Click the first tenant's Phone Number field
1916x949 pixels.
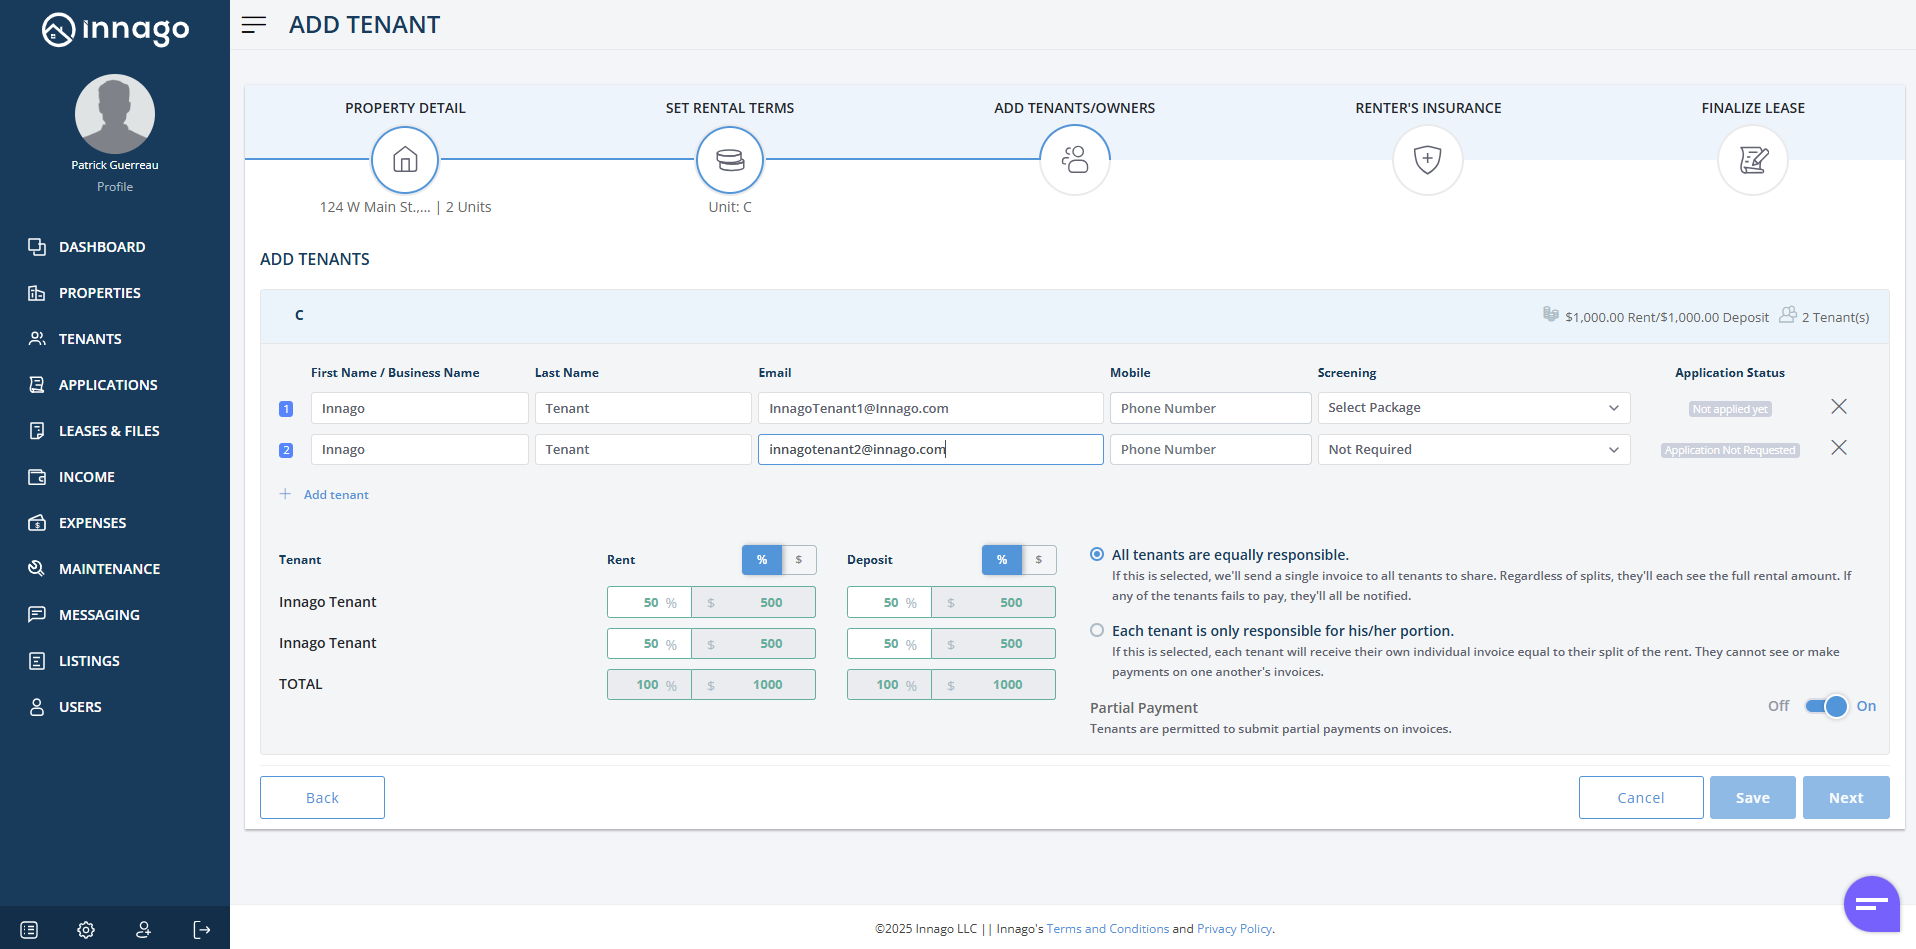point(1209,408)
